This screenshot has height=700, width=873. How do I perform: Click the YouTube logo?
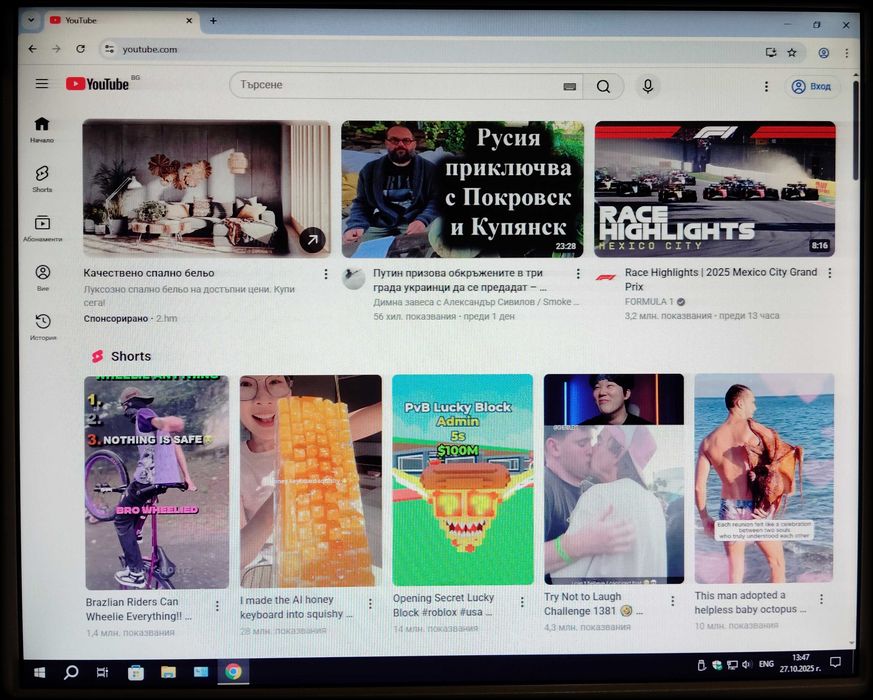[x=97, y=84]
